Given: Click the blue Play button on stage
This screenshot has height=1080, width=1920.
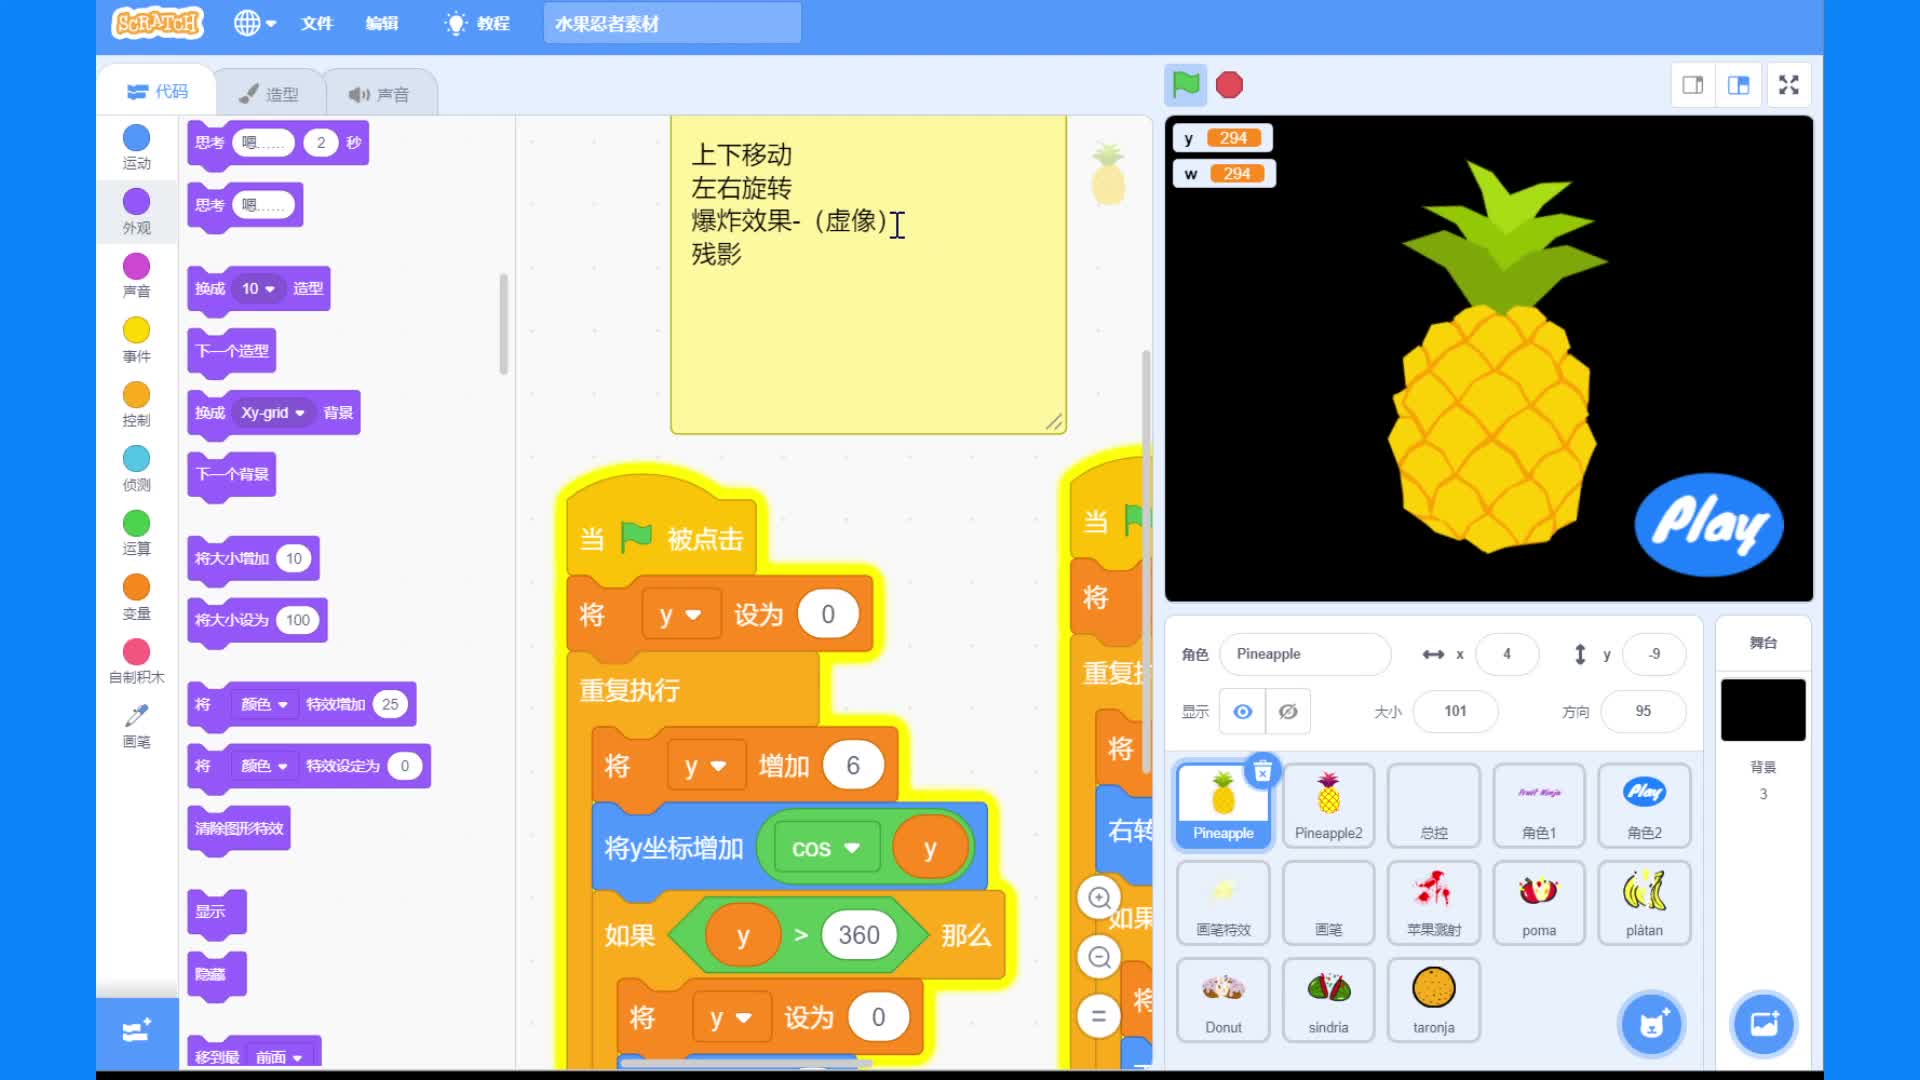Looking at the screenshot, I should click(1709, 524).
